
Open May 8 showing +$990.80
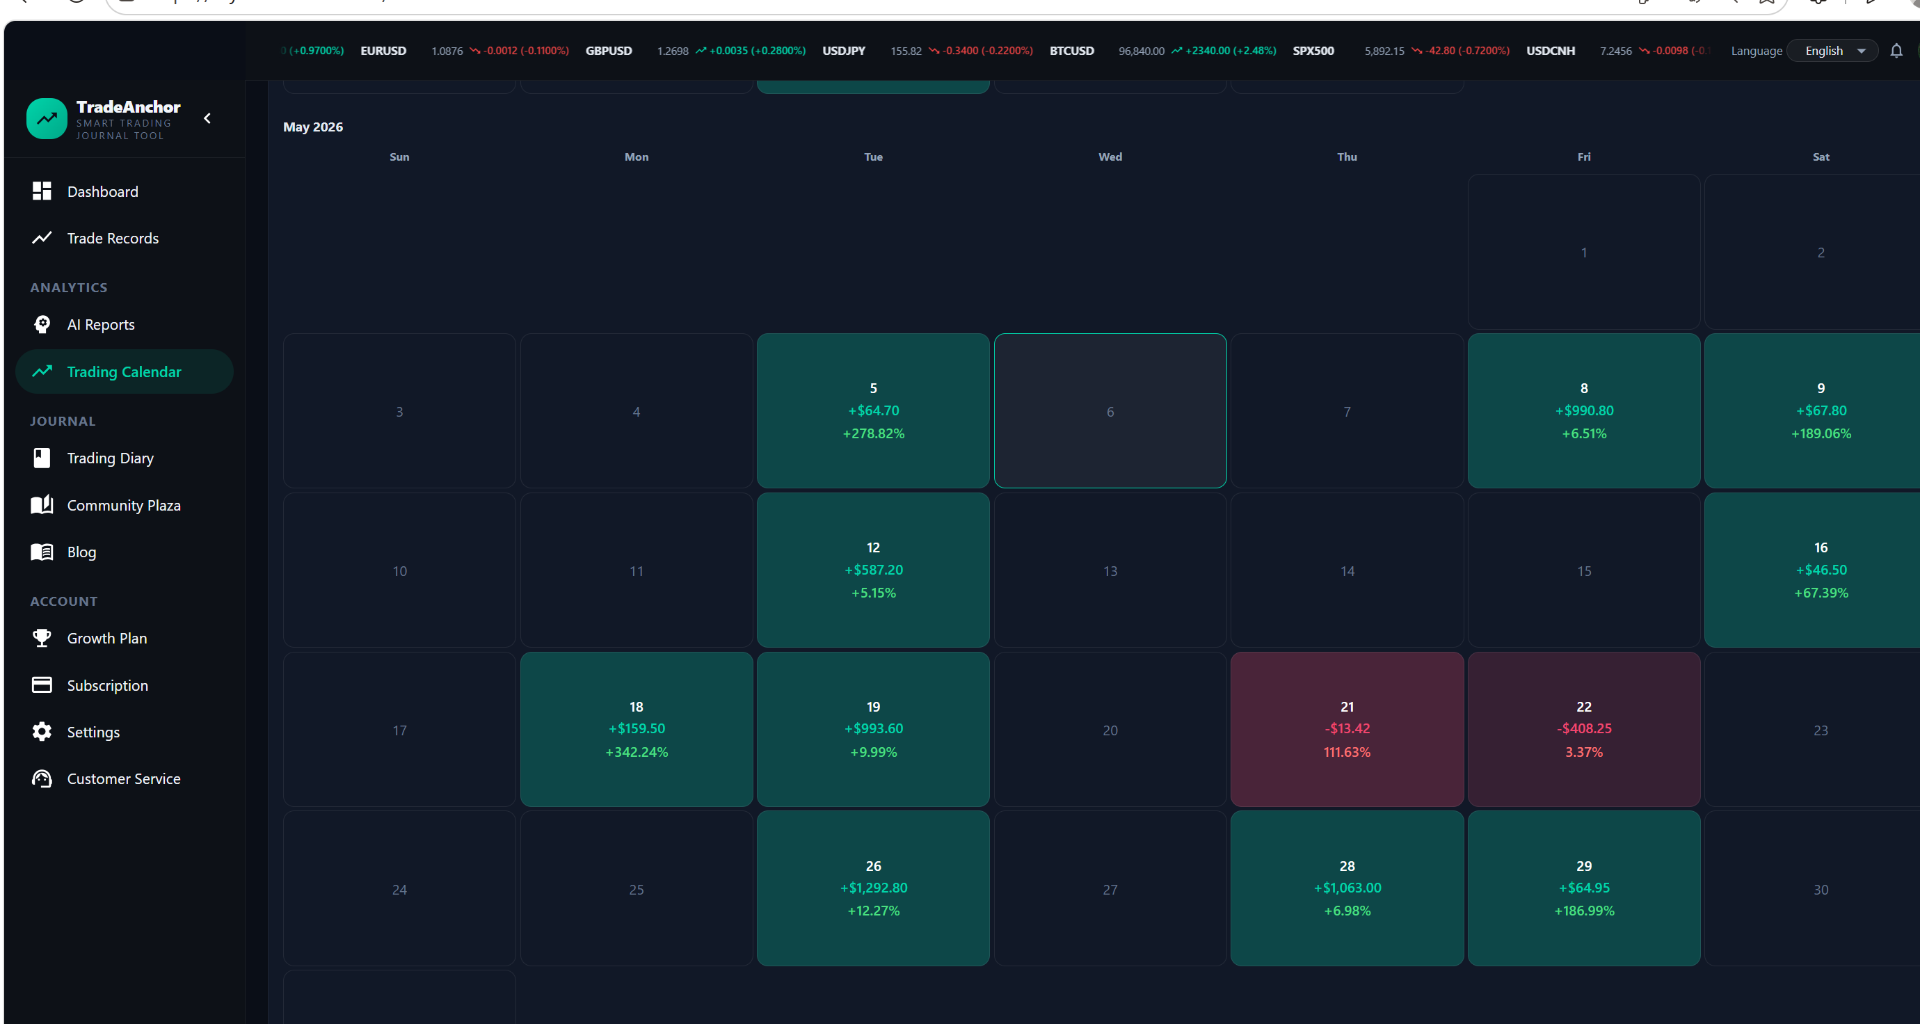(x=1584, y=411)
